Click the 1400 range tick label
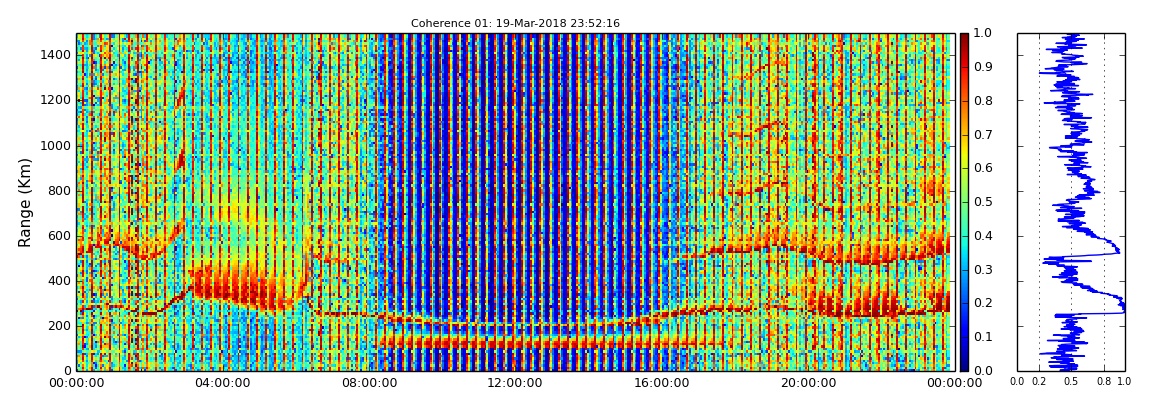The width and height of the screenshot is (1150, 407). click(x=55, y=55)
